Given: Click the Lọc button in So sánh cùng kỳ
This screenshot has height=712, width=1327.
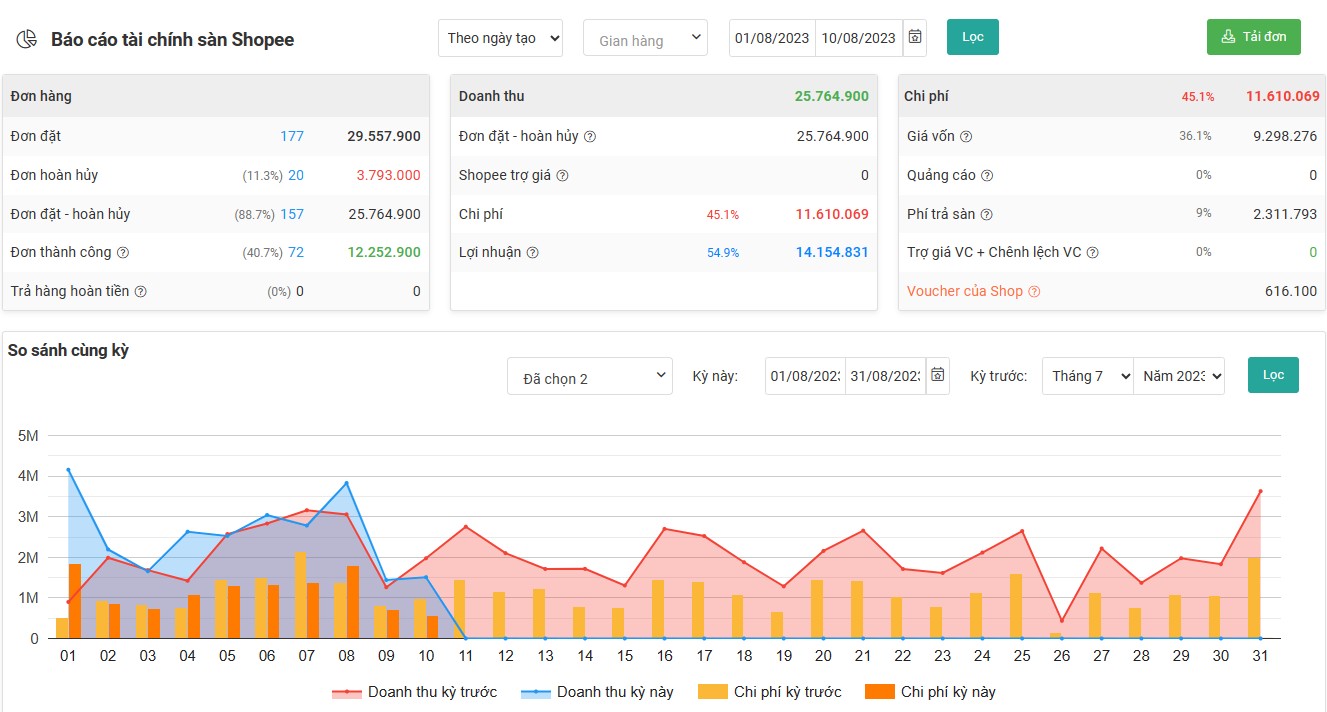Looking at the screenshot, I should (1273, 375).
